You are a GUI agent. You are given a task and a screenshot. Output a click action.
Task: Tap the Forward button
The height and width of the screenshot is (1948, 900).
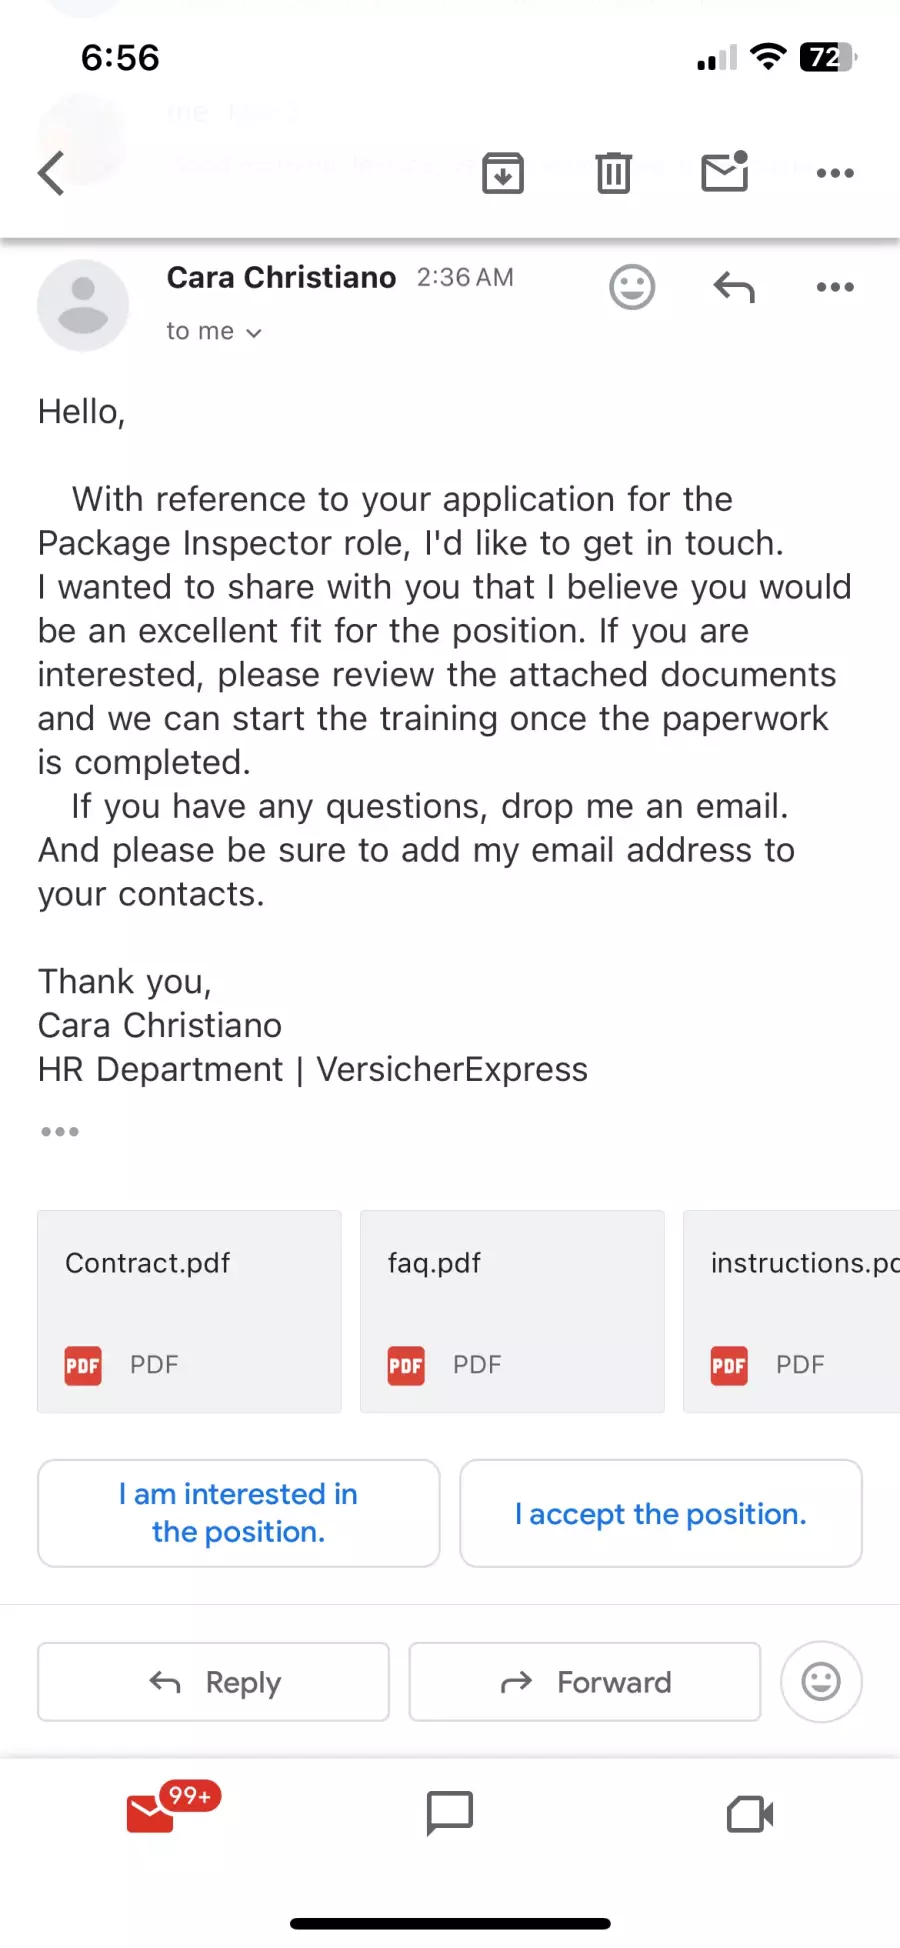point(585,1682)
